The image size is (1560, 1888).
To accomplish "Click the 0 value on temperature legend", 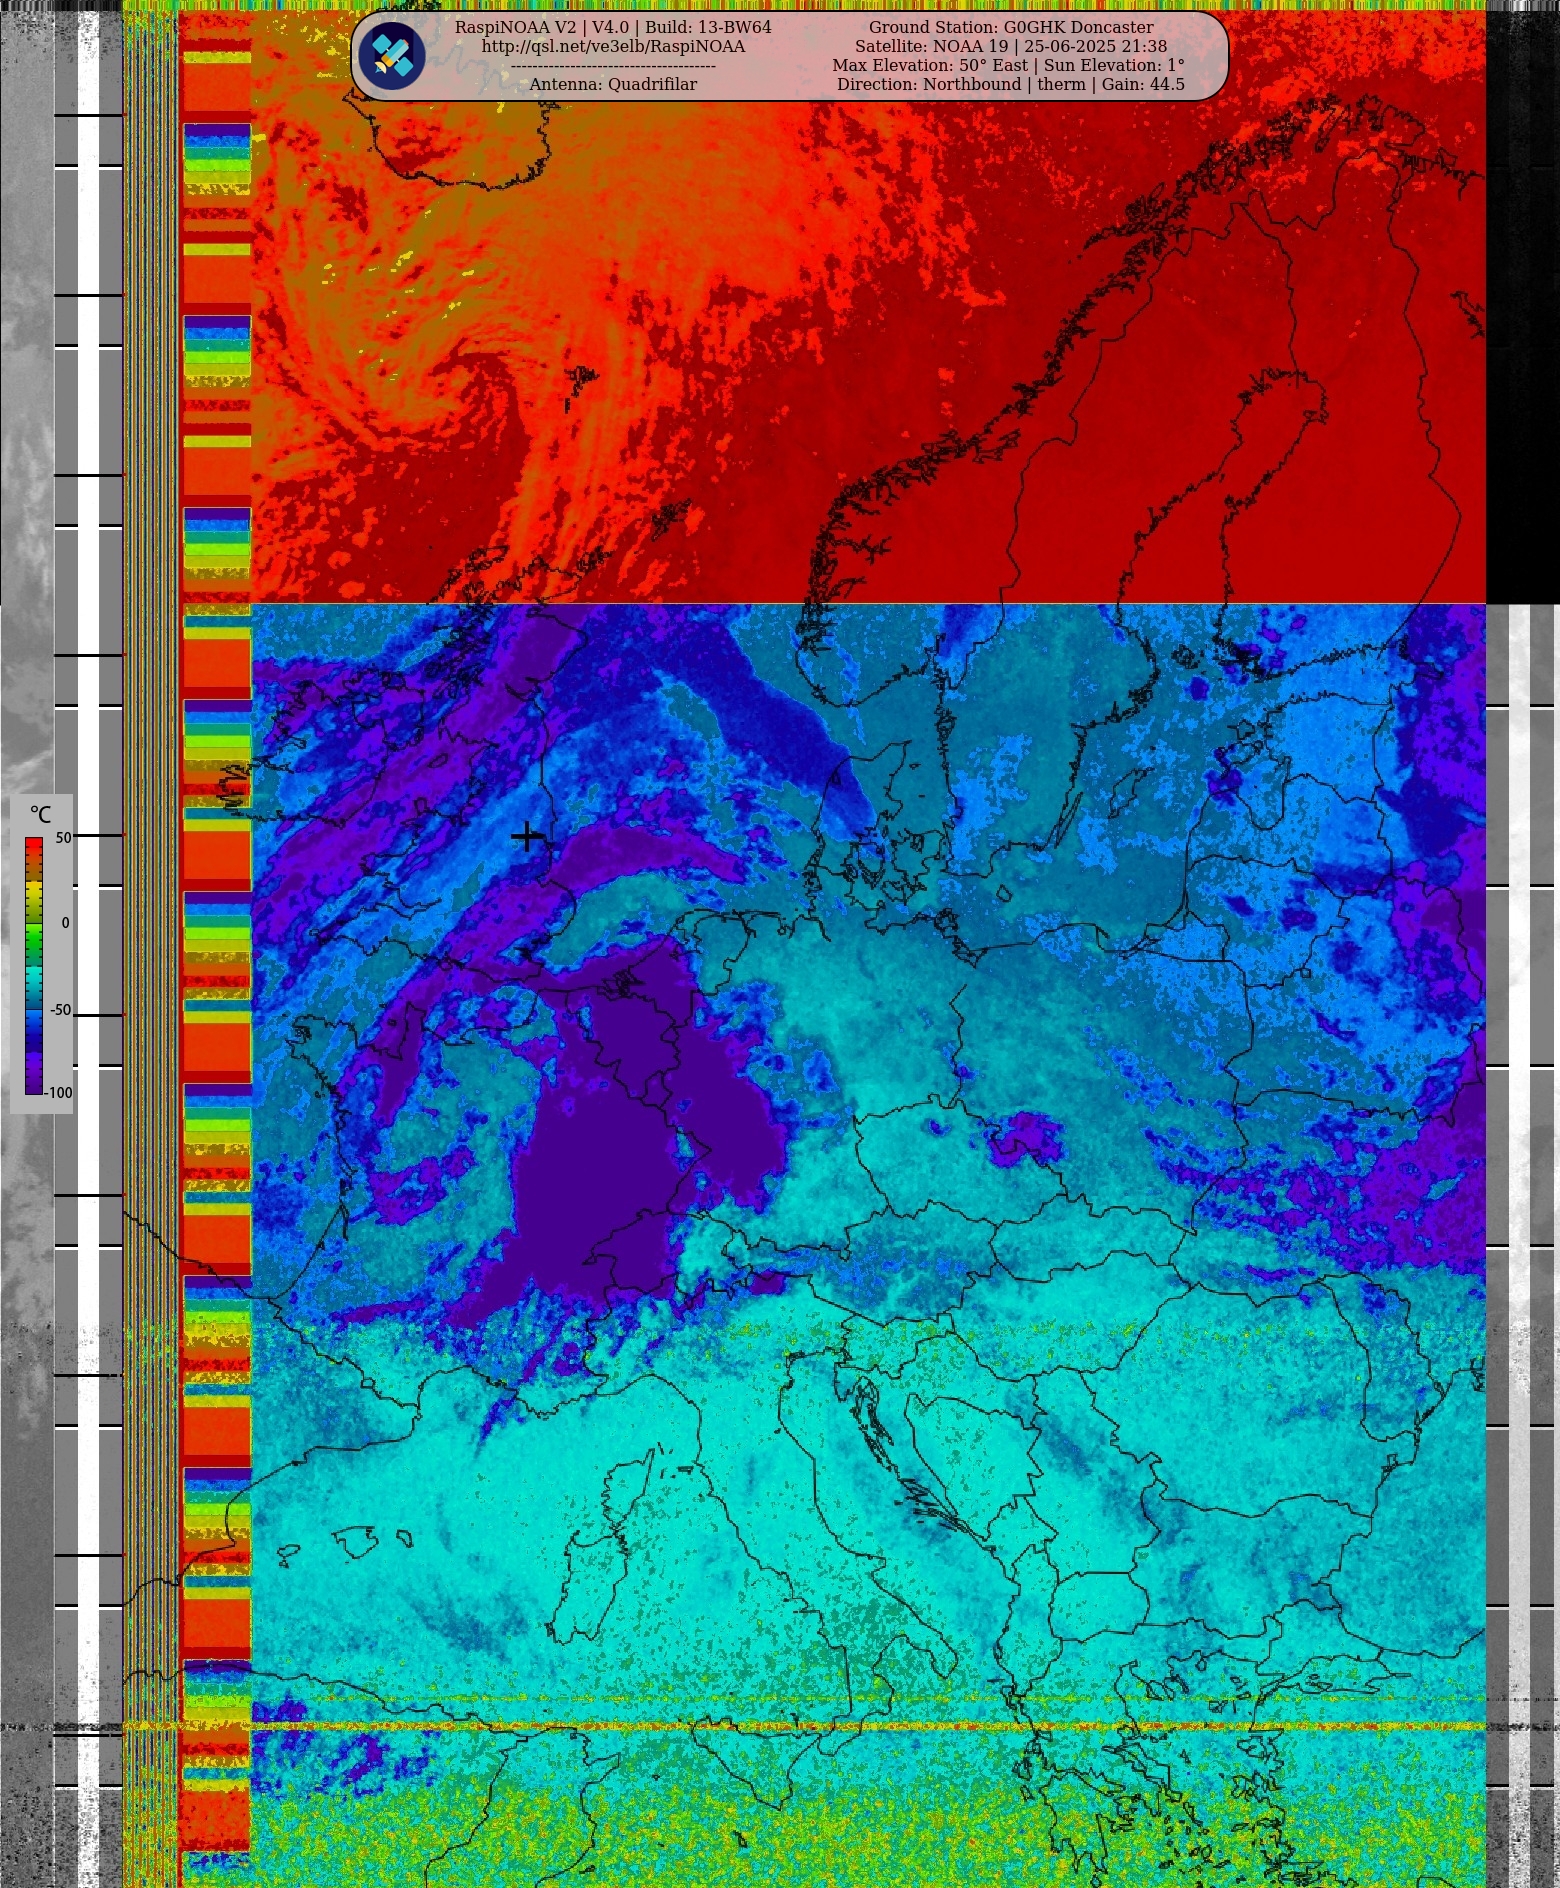I will (66, 923).
